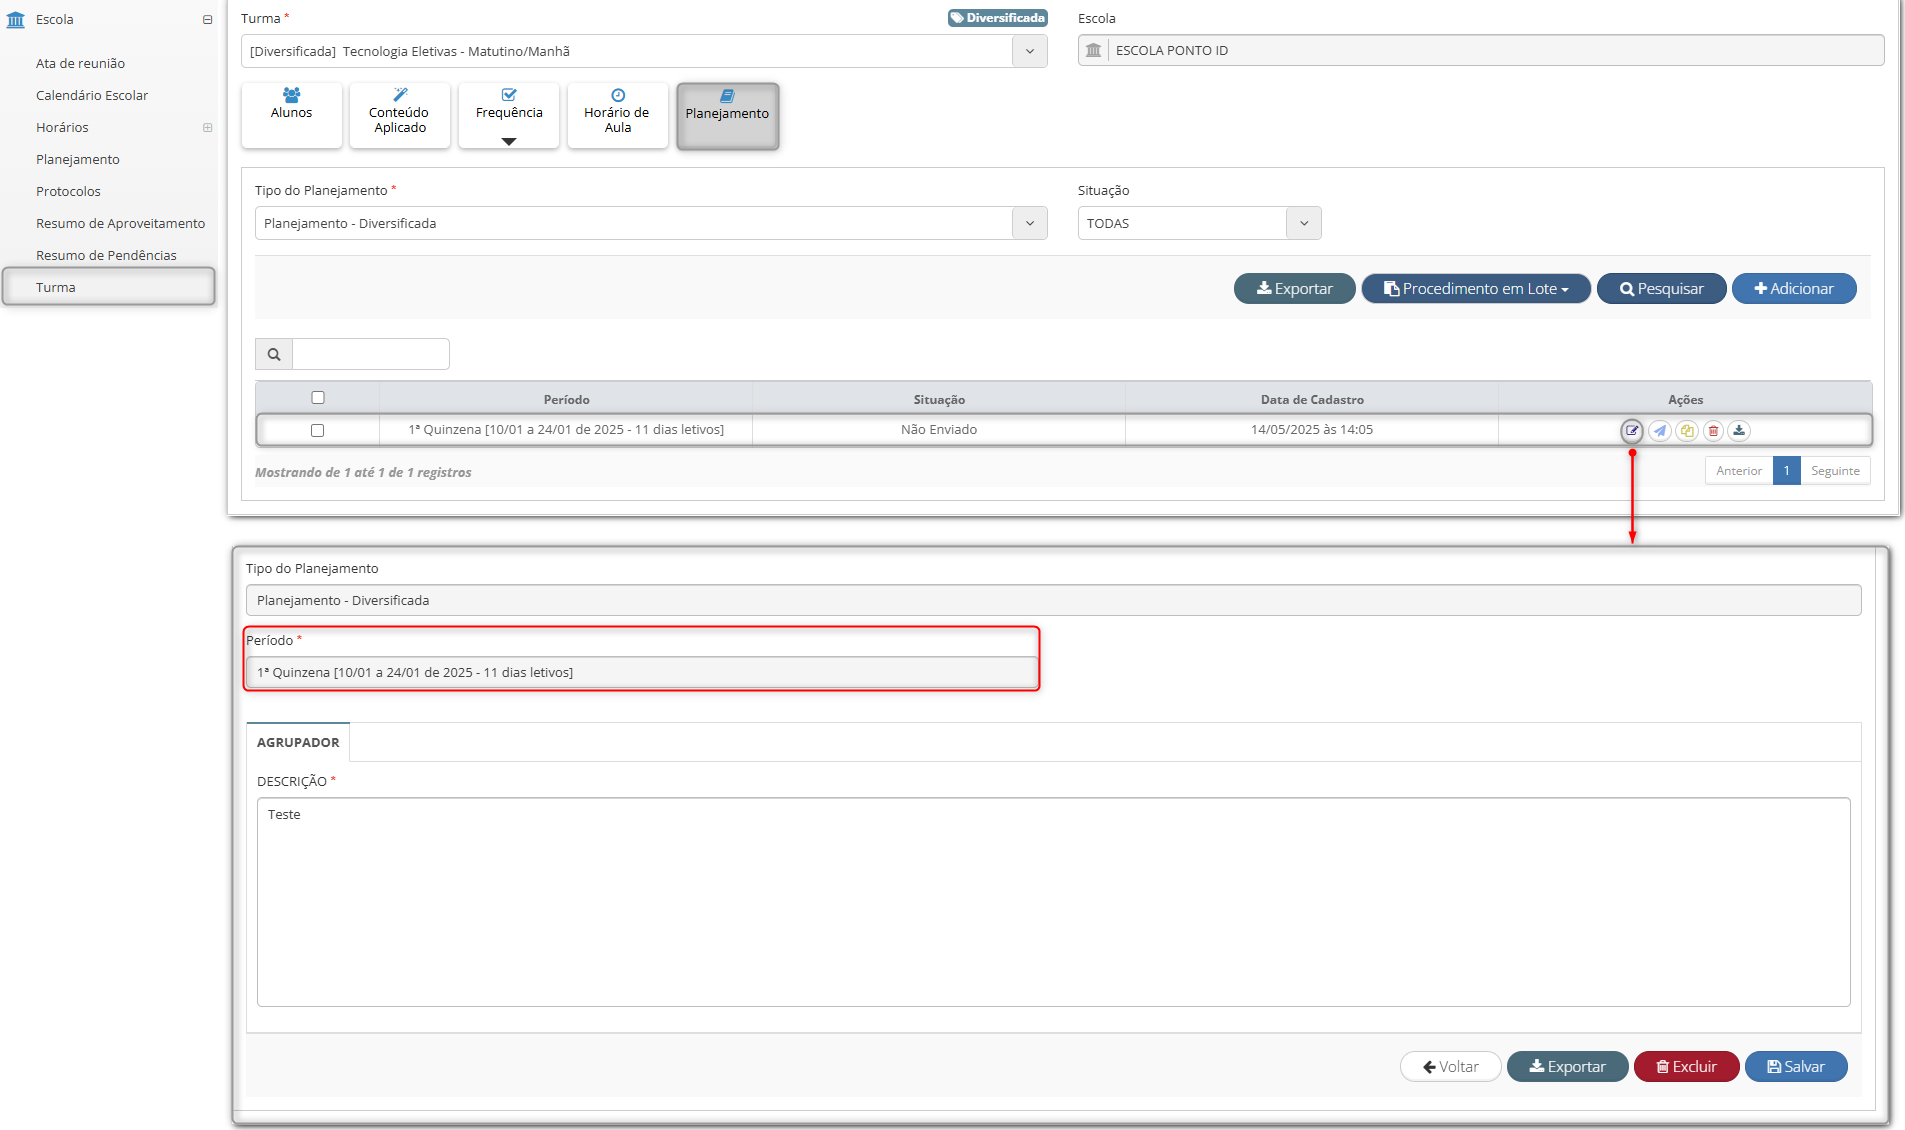Sort by Data de Cadastro column header

point(1312,399)
